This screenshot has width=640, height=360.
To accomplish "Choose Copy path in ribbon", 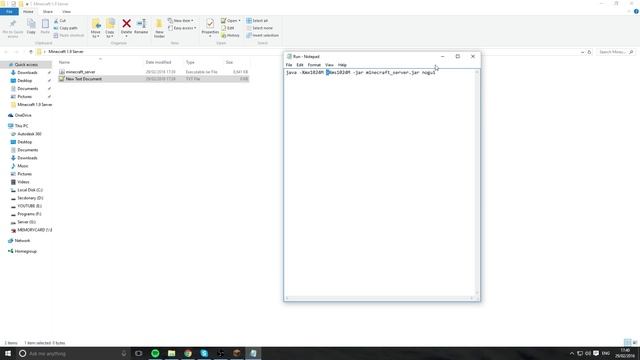I will coord(65,28).
